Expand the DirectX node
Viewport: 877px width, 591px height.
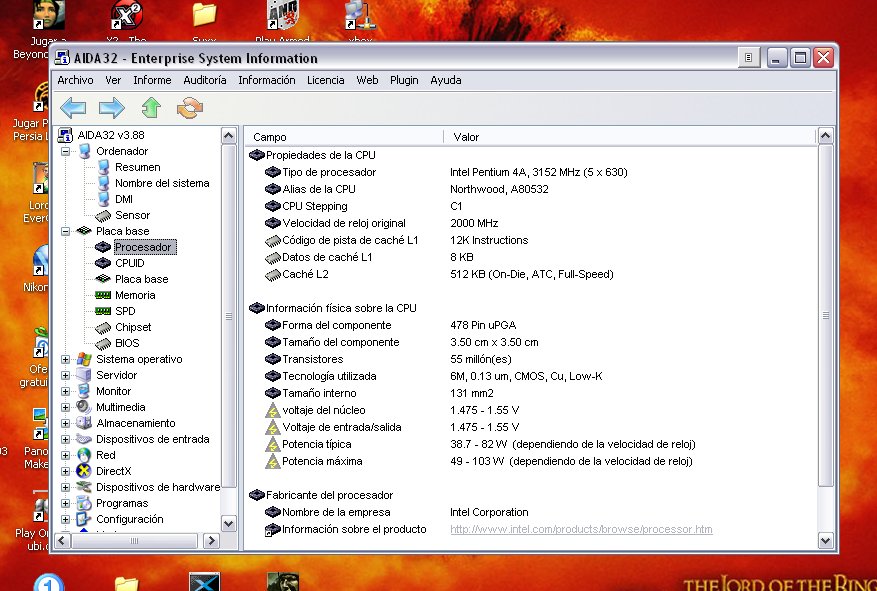click(x=65, y=471)
